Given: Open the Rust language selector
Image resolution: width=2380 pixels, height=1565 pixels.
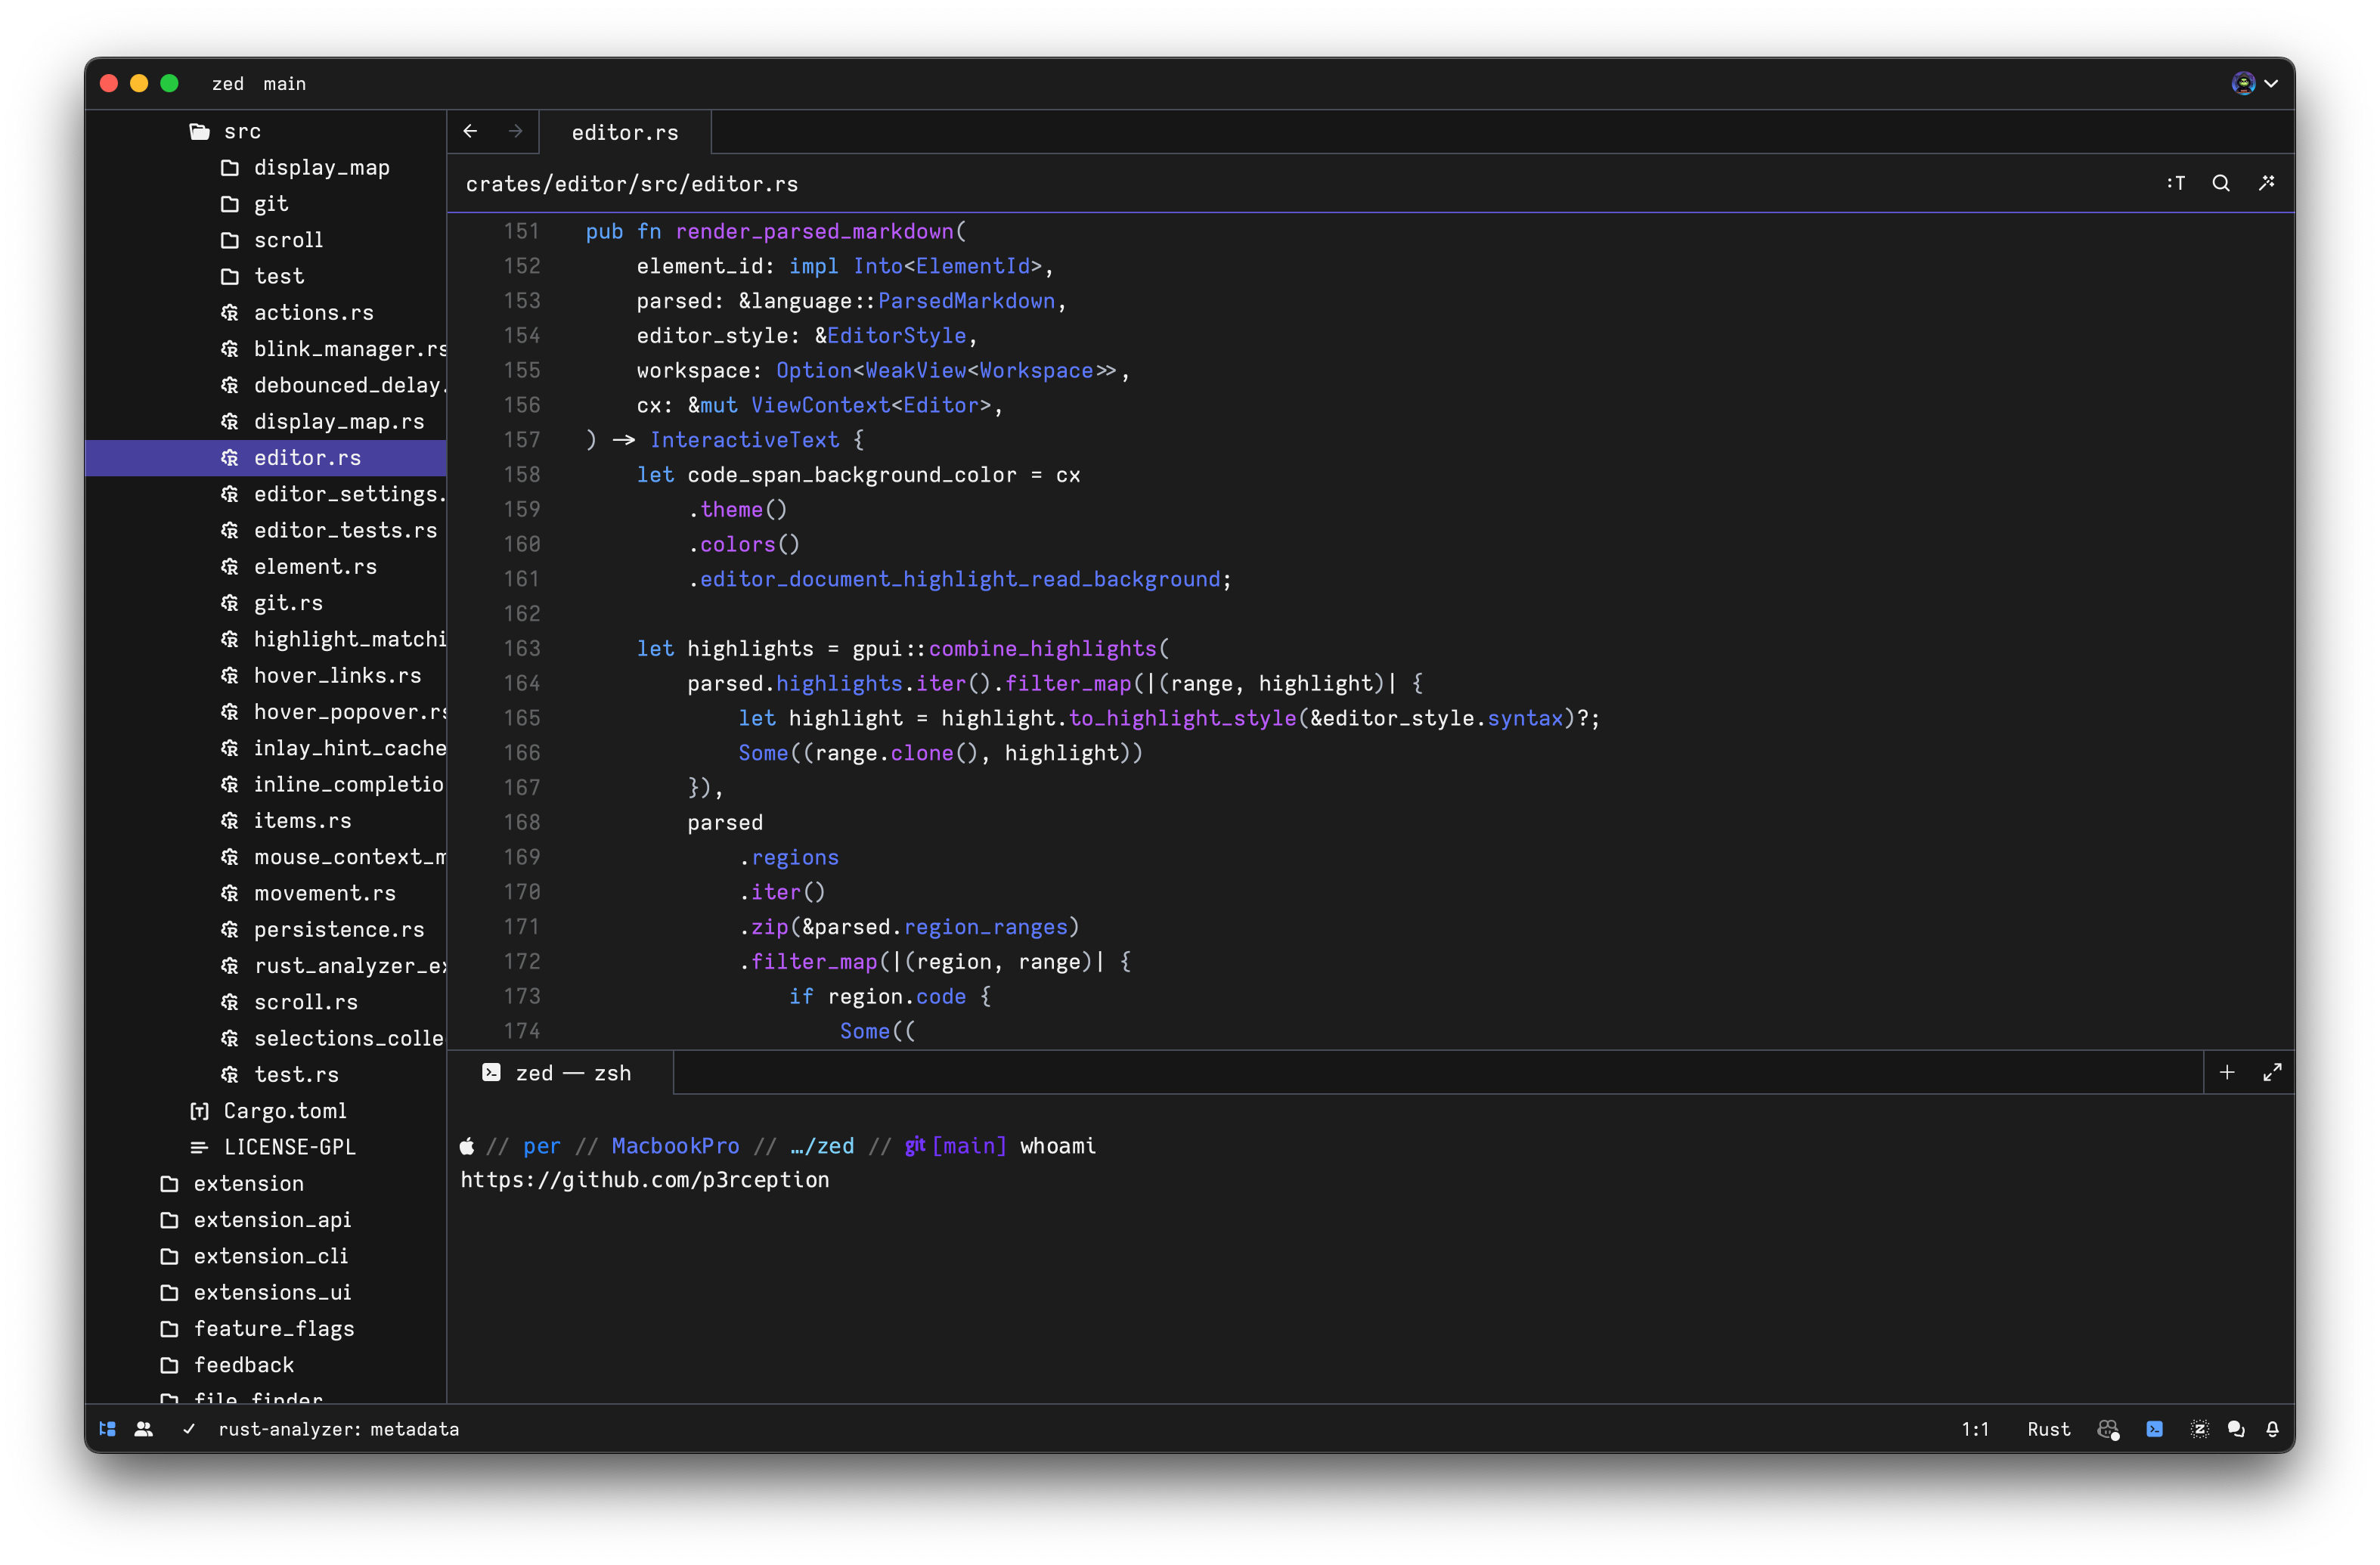Looking at the screenshot, I should pos(2048,1429).
